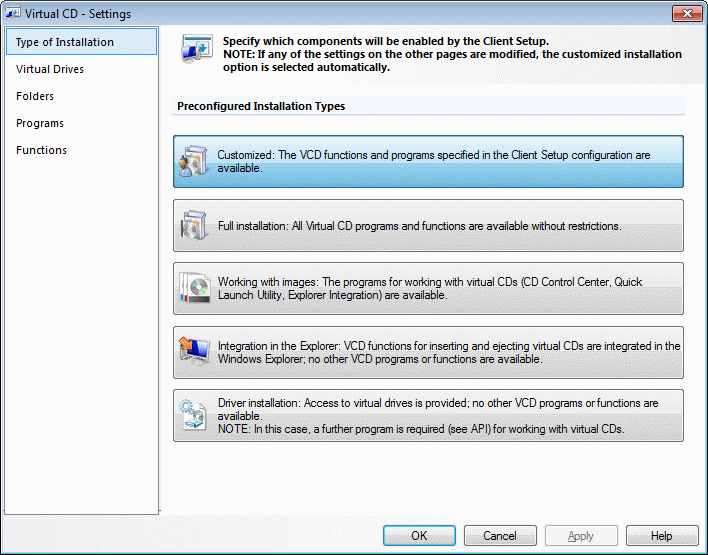This screenshot has height=555, width=708.
Task: Choose Integration in the Explorer option
Action: pyautogui.click(x=430, y=352)
